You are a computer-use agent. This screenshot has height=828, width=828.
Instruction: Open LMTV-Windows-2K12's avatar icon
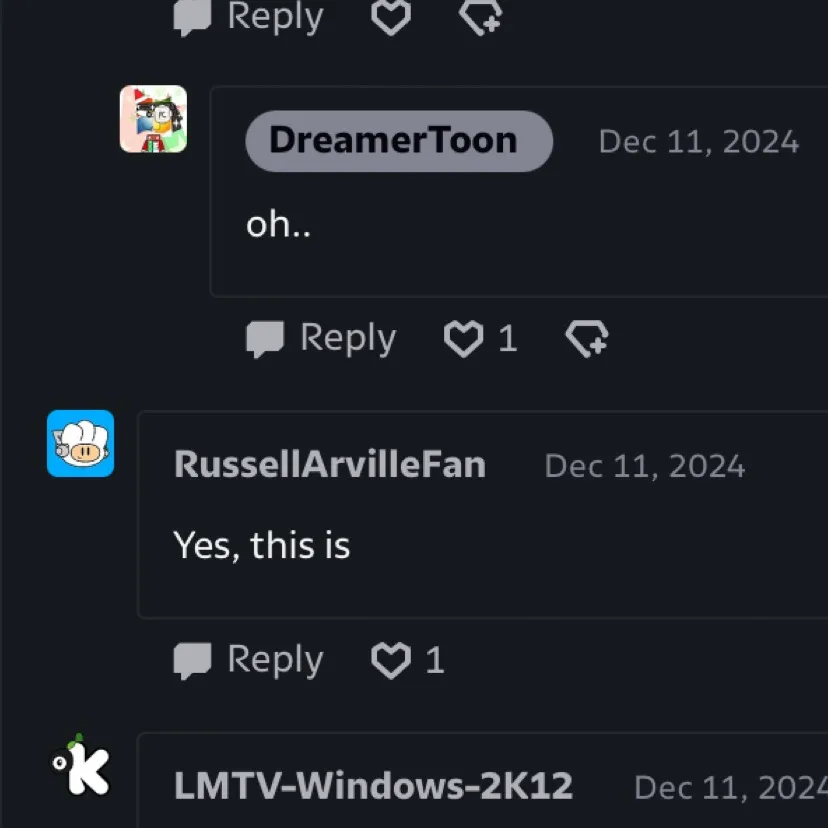click(80, 765)
